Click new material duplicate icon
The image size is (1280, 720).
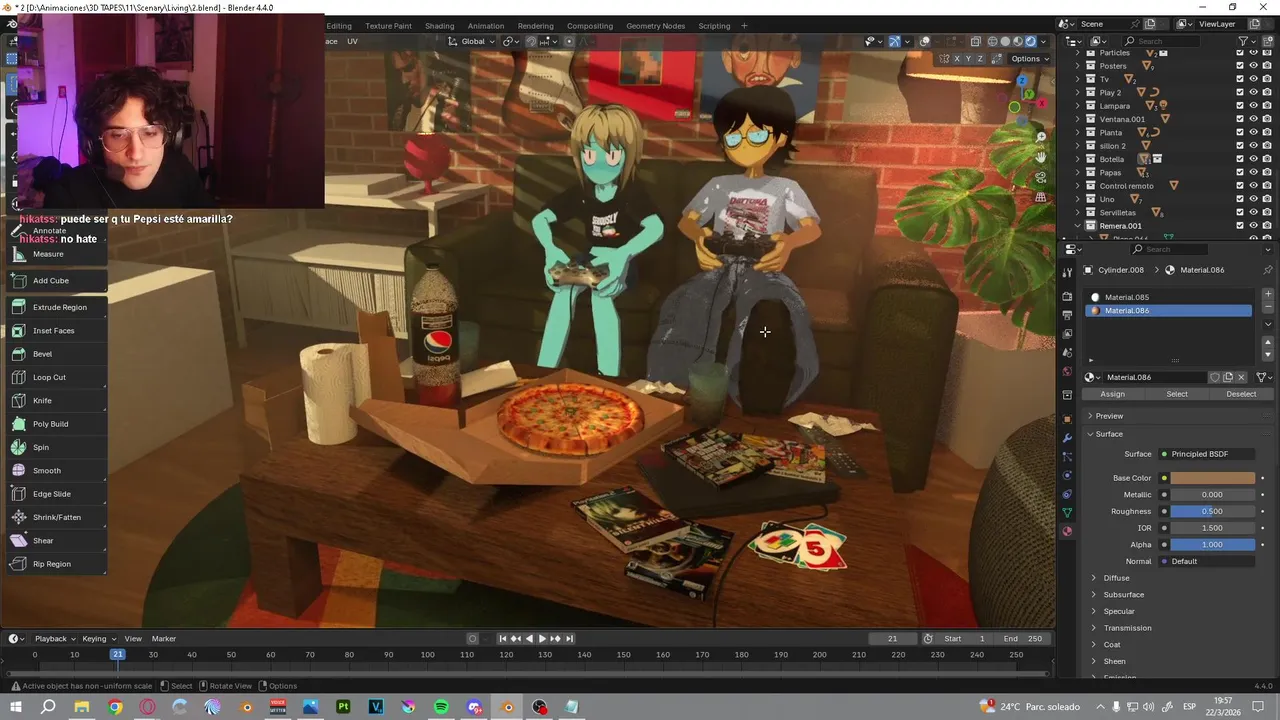click(x=1228, y=377)
